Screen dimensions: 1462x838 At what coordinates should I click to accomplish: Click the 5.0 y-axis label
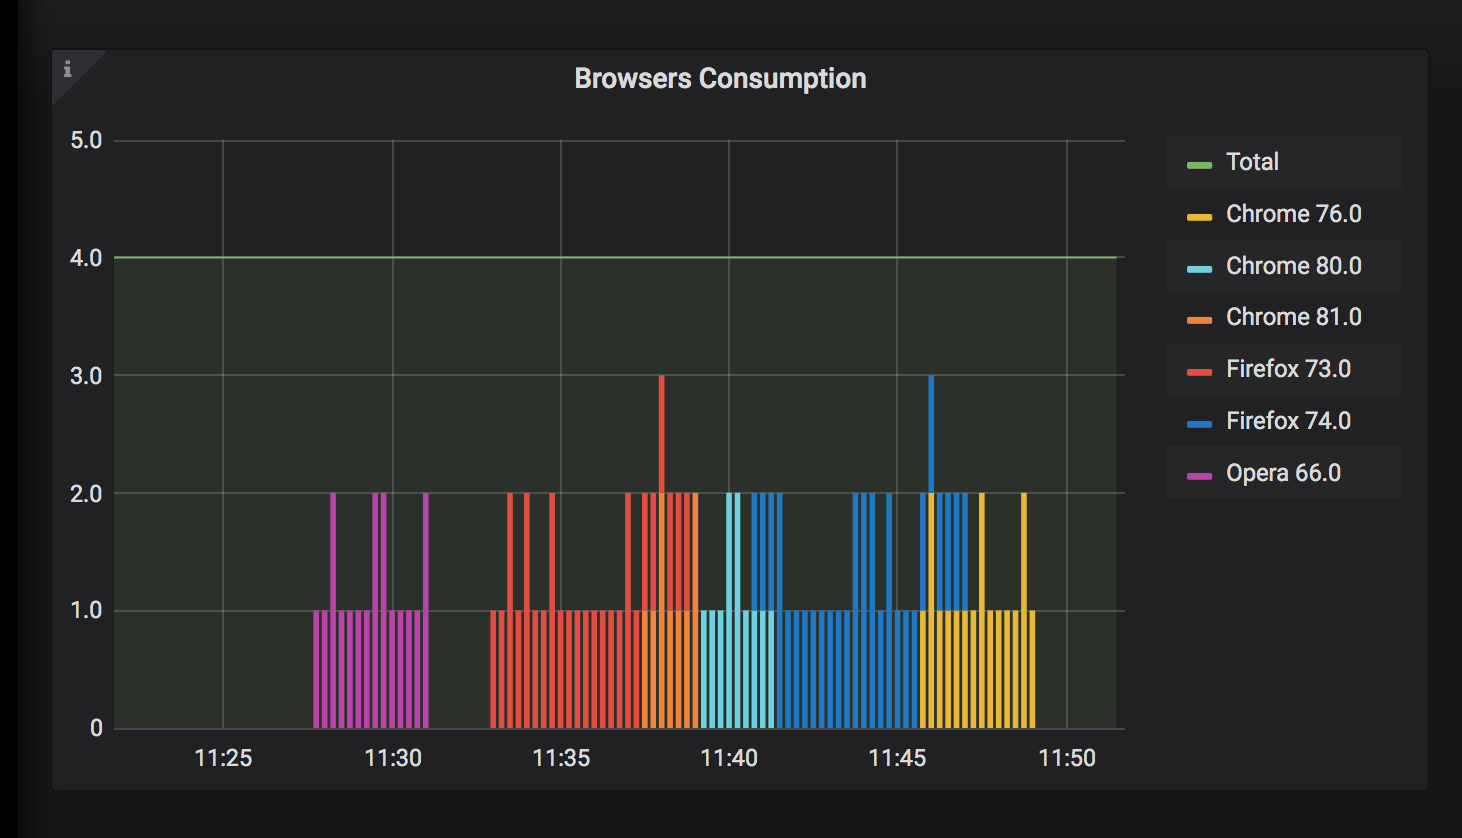(86, 140)
